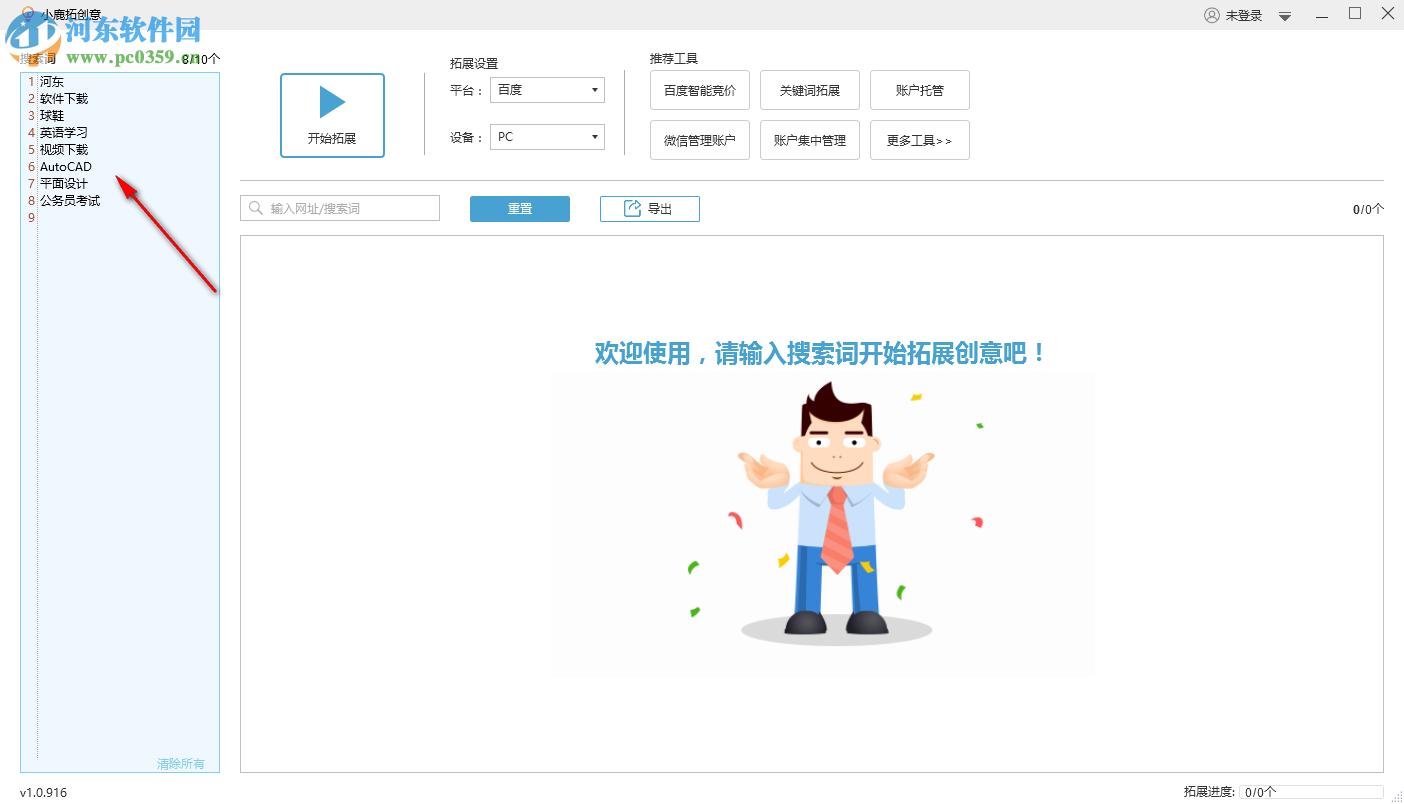Expand the arrow menu beside 未登录
The height and width of the screenshot is (804, 1404).
point(1284,15)
